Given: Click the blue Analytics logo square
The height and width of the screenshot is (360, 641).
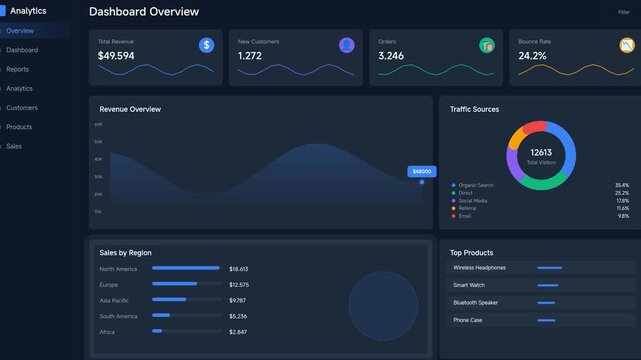Looking at the screenshot, I should [x=2, y=11].
